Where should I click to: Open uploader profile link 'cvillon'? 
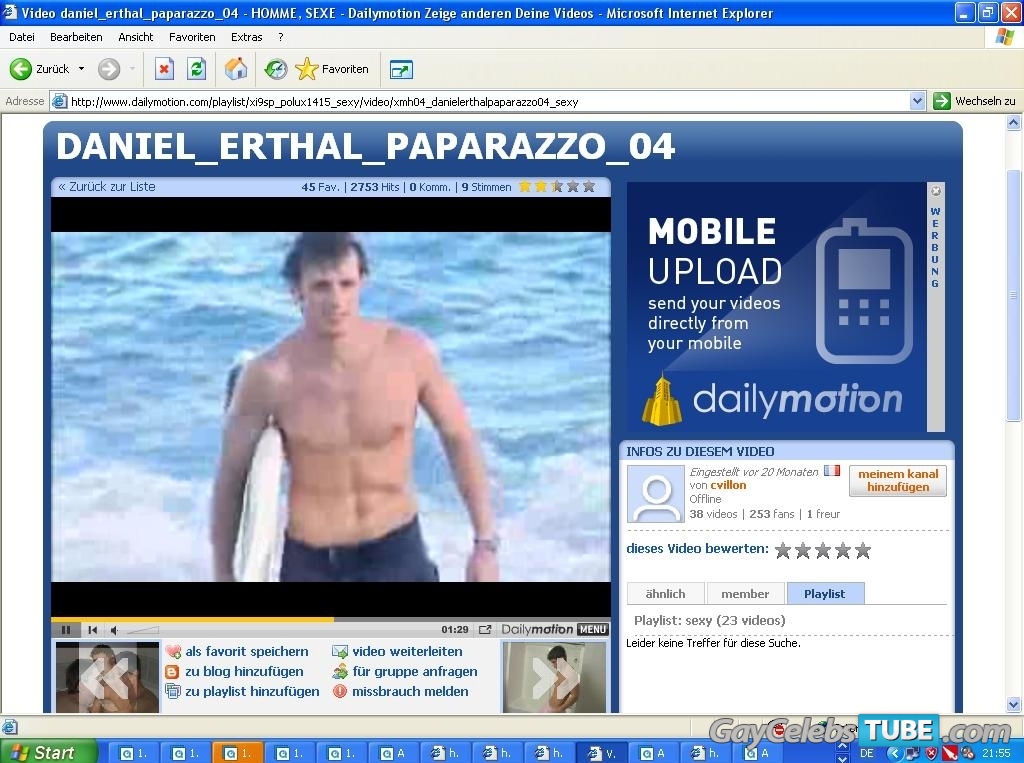[x=728, y=485]
